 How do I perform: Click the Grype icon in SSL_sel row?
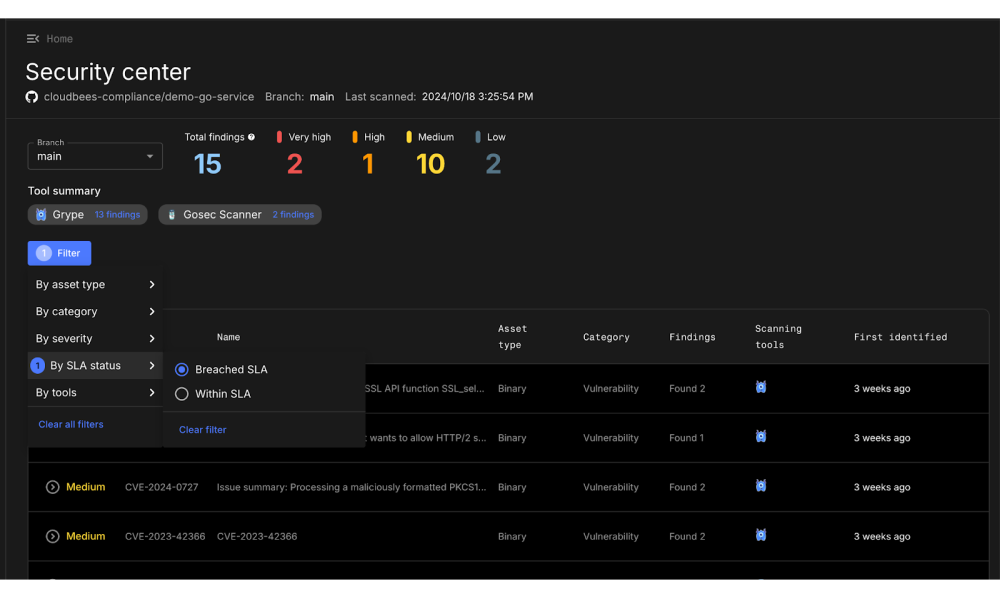[x=761, y=387]
